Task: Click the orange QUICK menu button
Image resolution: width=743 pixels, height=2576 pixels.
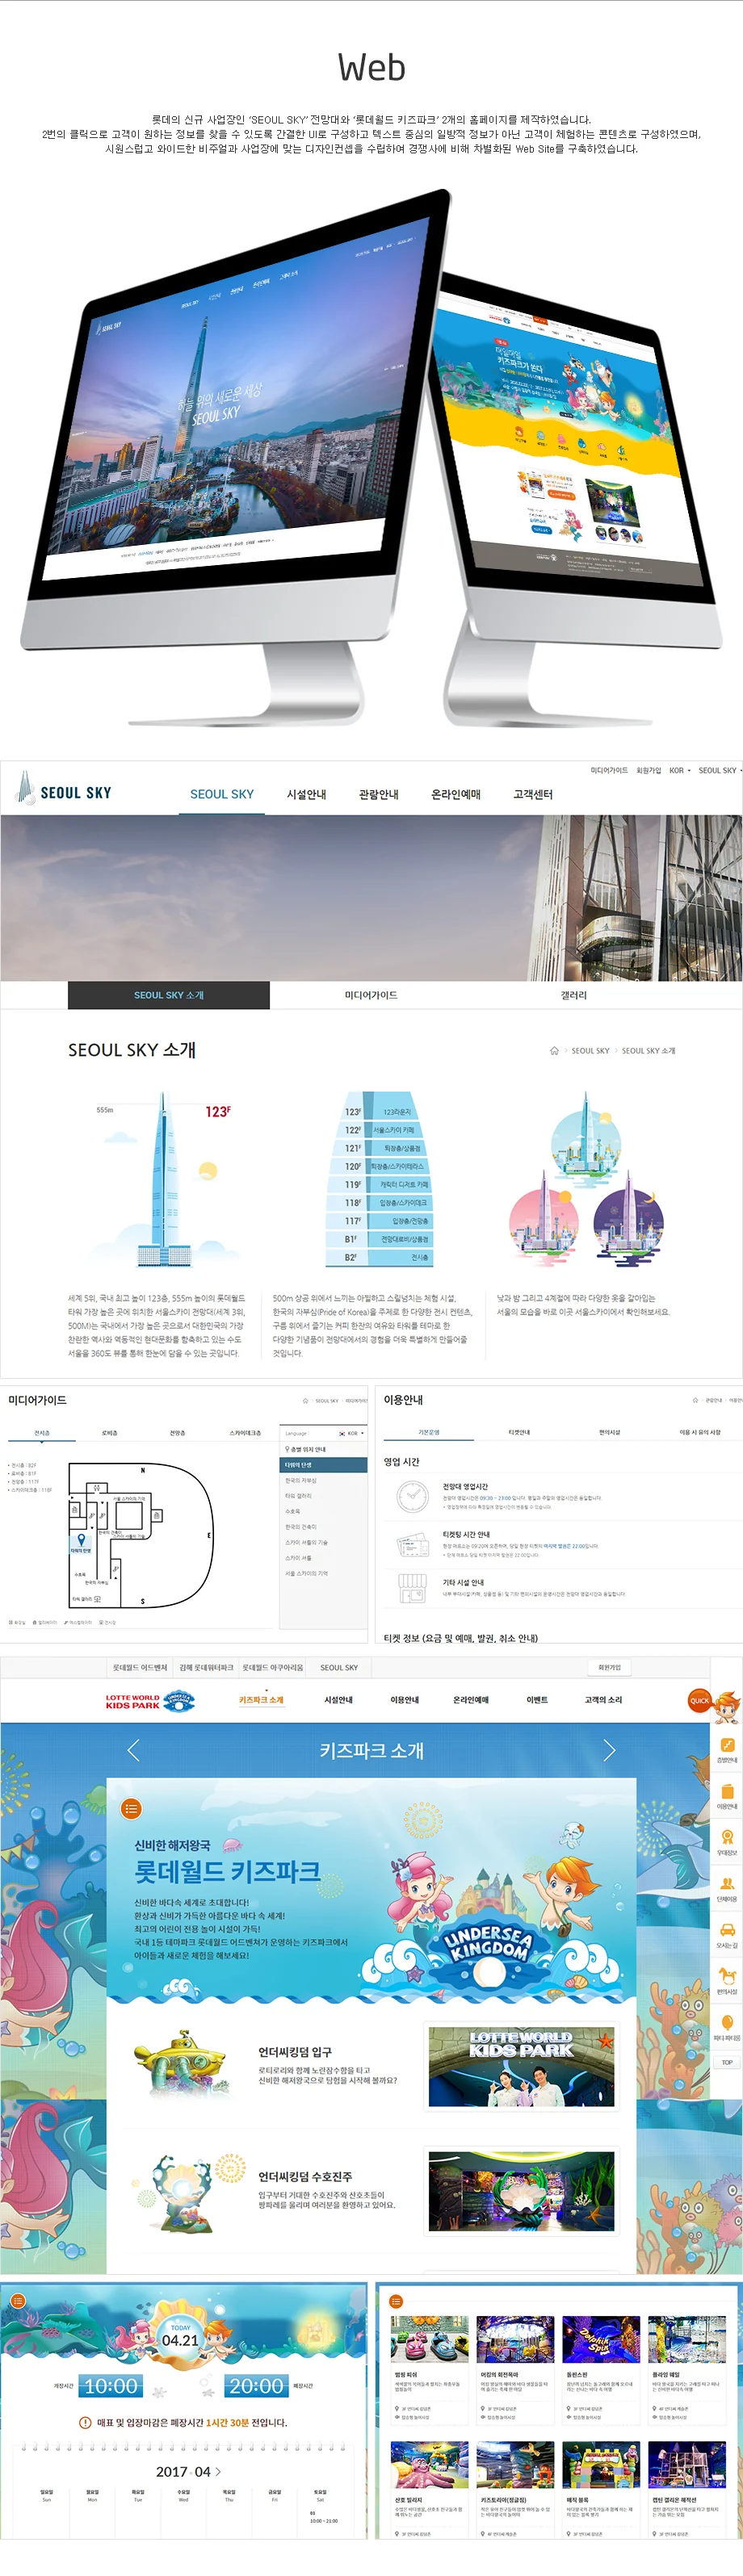Action: pyautogui.click(x=700, y=1700)
